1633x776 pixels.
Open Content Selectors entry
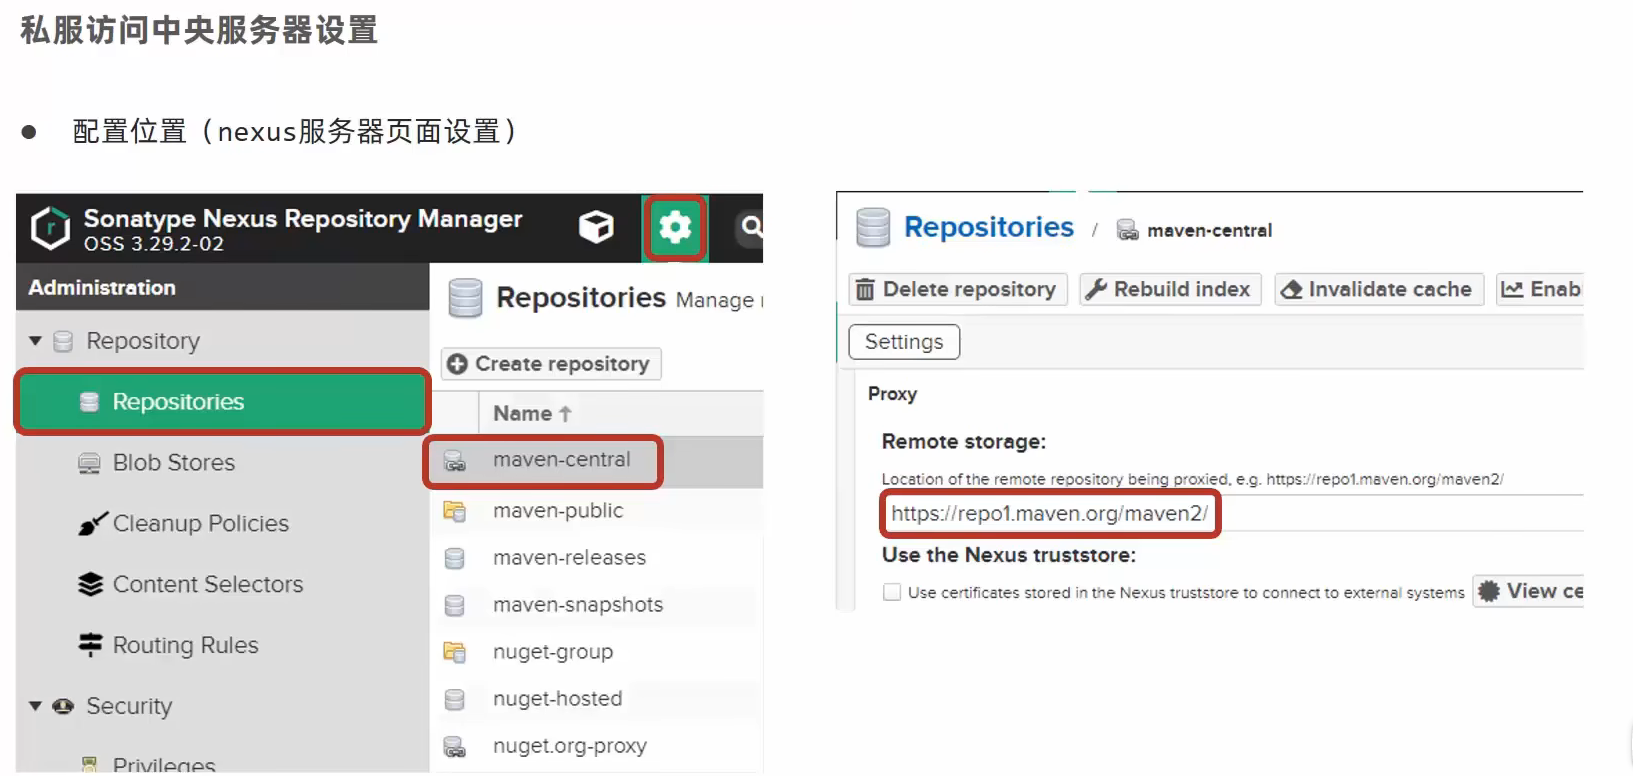coord(207,585)
